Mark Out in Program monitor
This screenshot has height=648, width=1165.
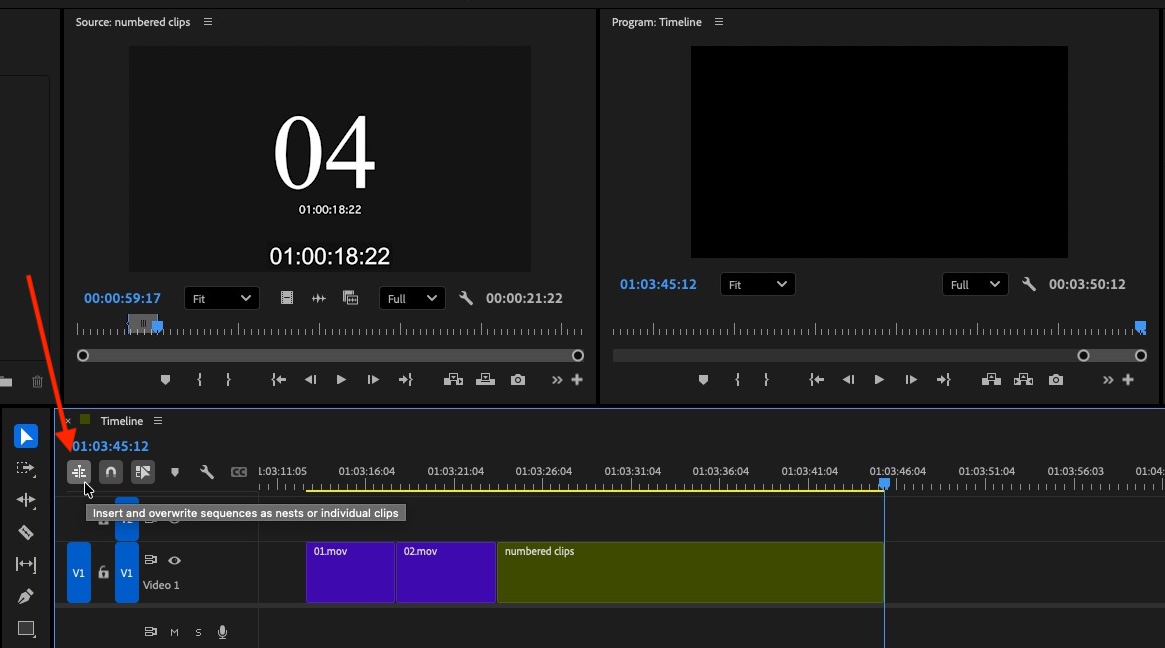pyautogui.click(x=766, y=380)
